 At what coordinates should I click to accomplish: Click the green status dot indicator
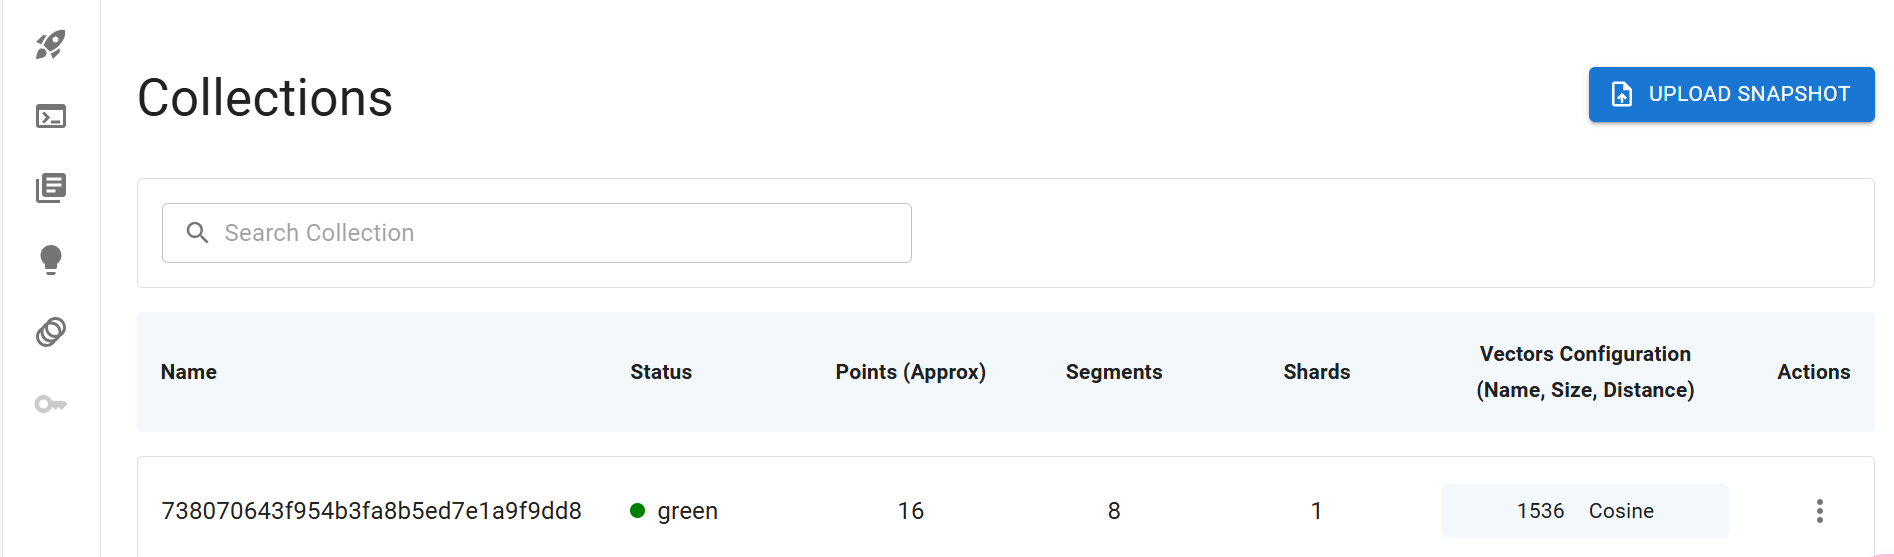[637, 511]
